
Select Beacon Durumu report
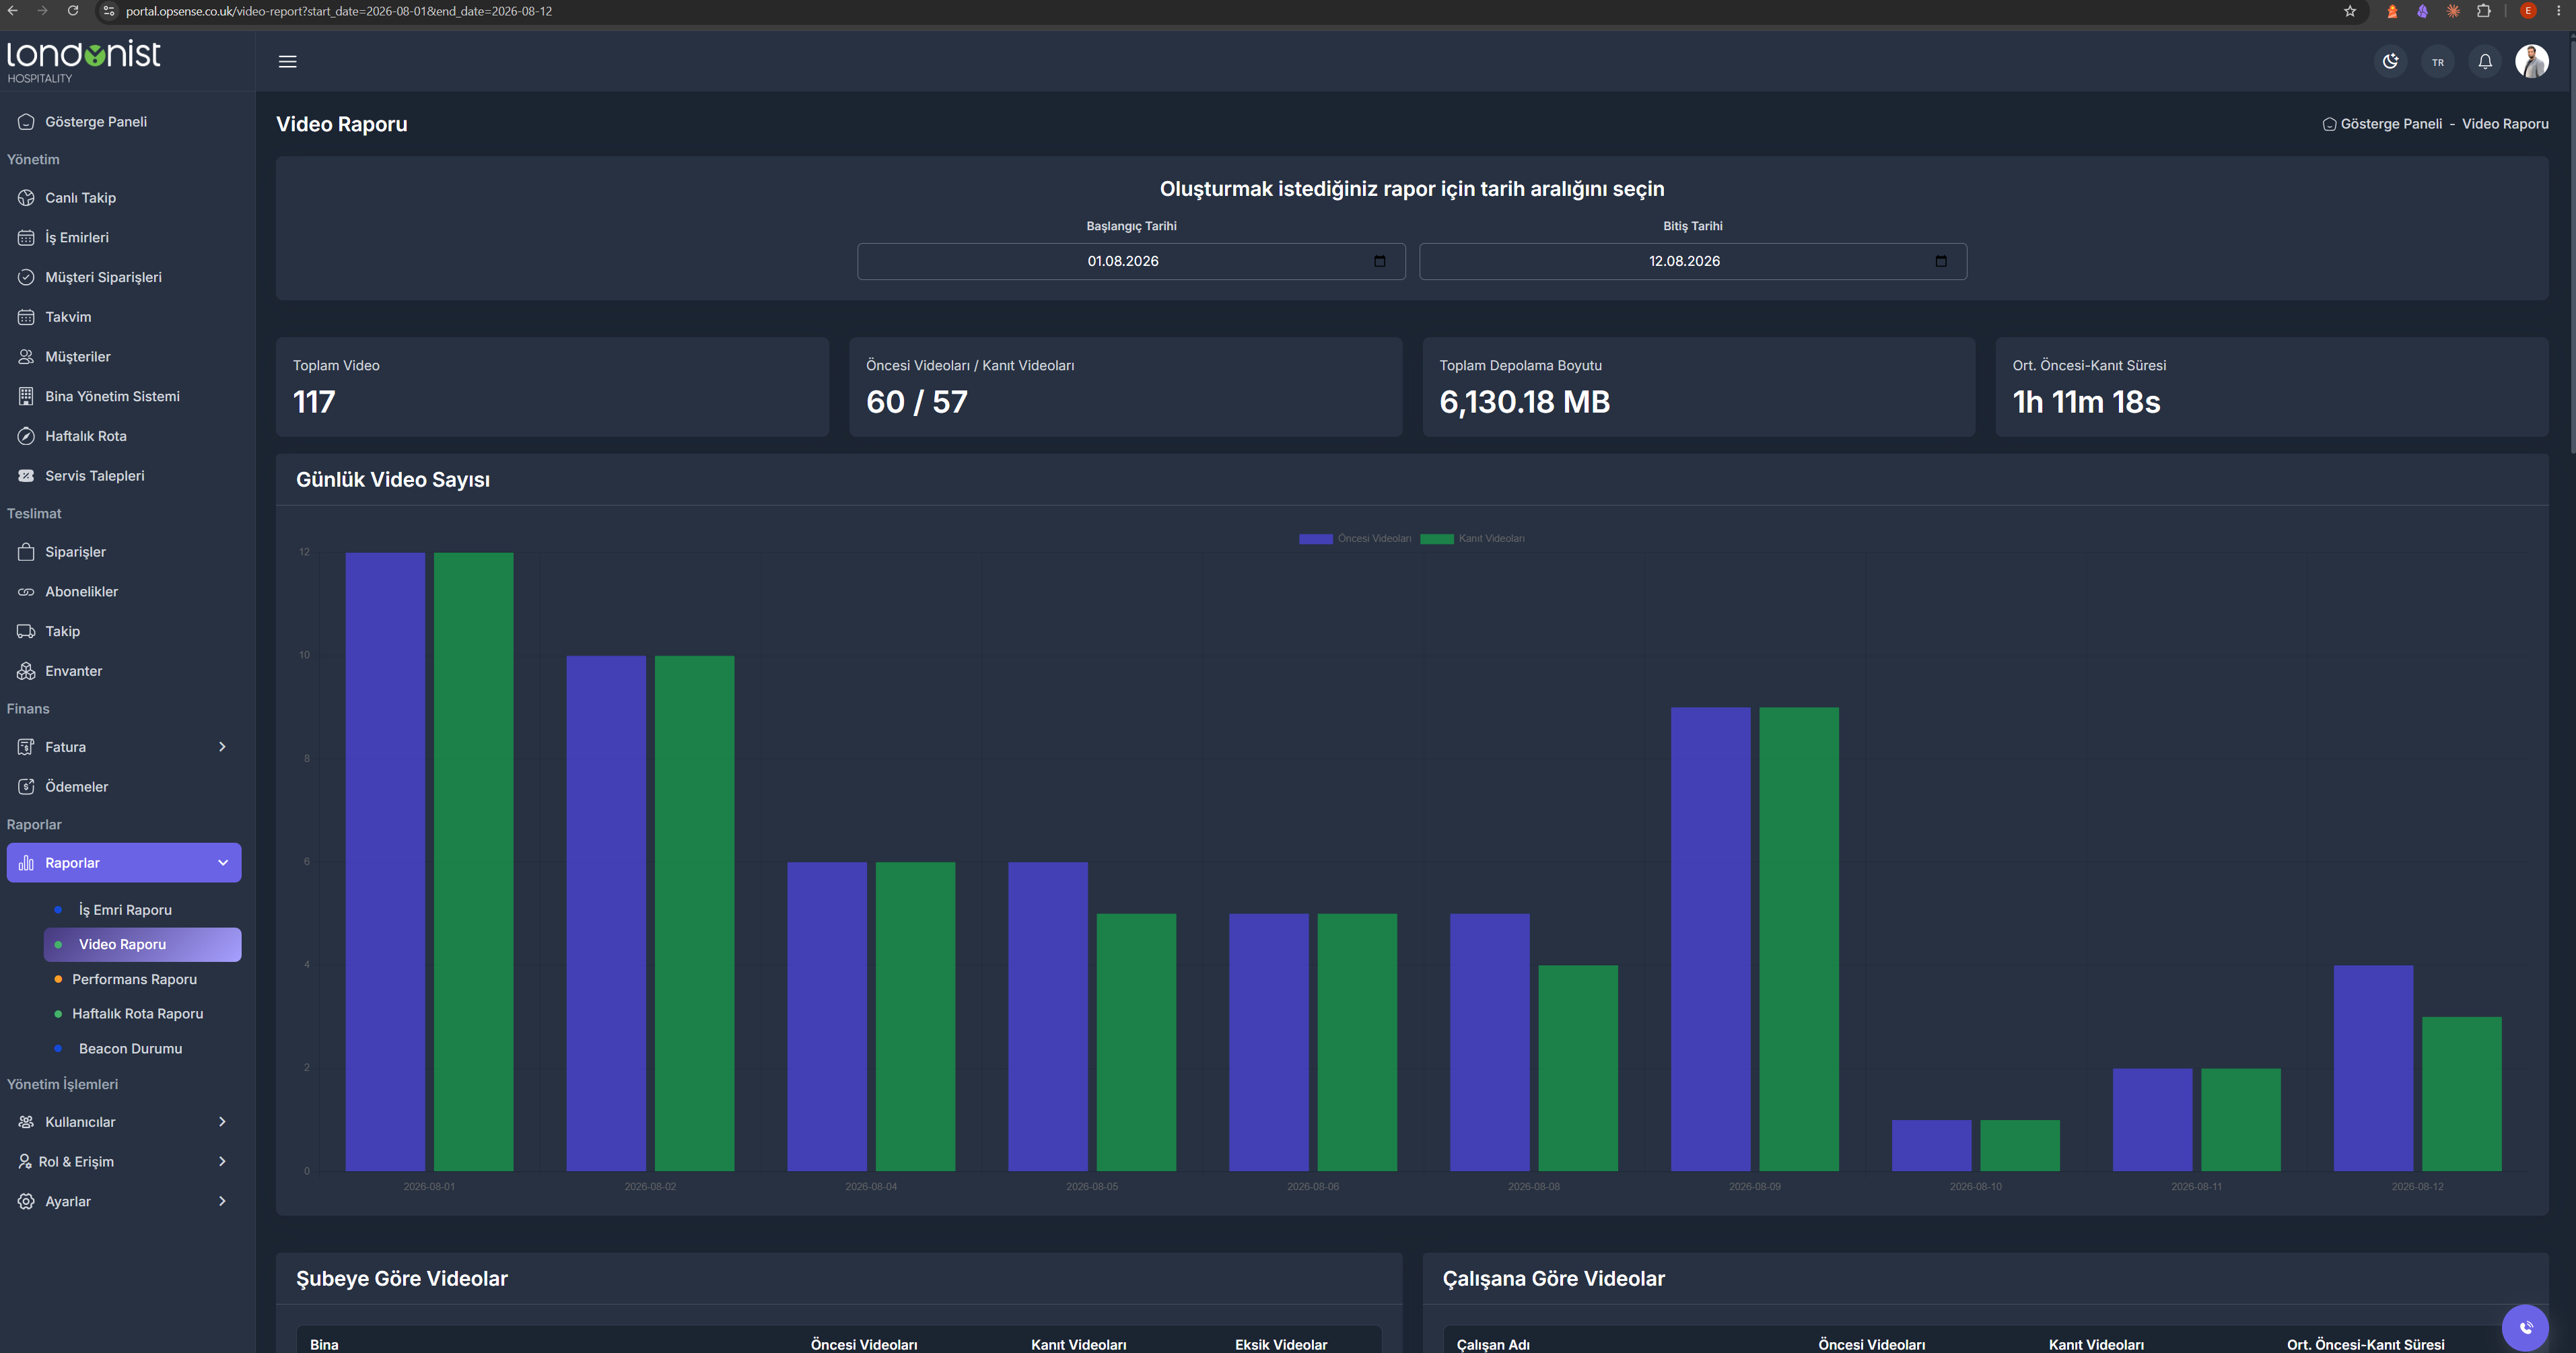(130, 1048)
